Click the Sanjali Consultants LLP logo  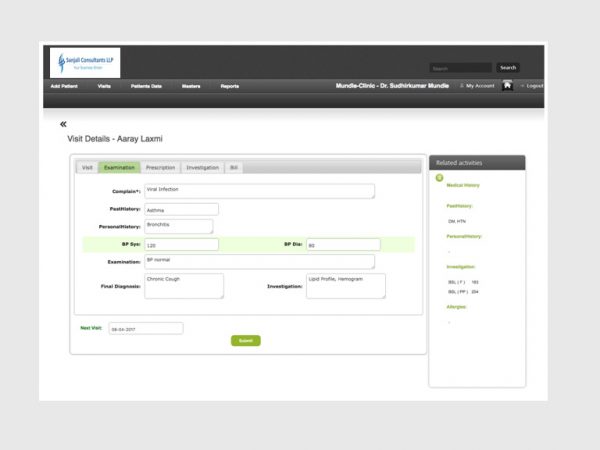coord(85,63)
